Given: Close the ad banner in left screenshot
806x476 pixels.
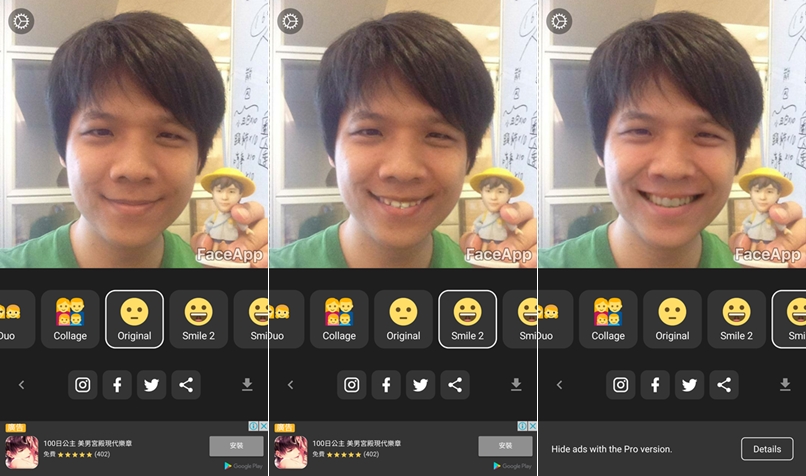Looking at the screenshot, I should point(264,426).
